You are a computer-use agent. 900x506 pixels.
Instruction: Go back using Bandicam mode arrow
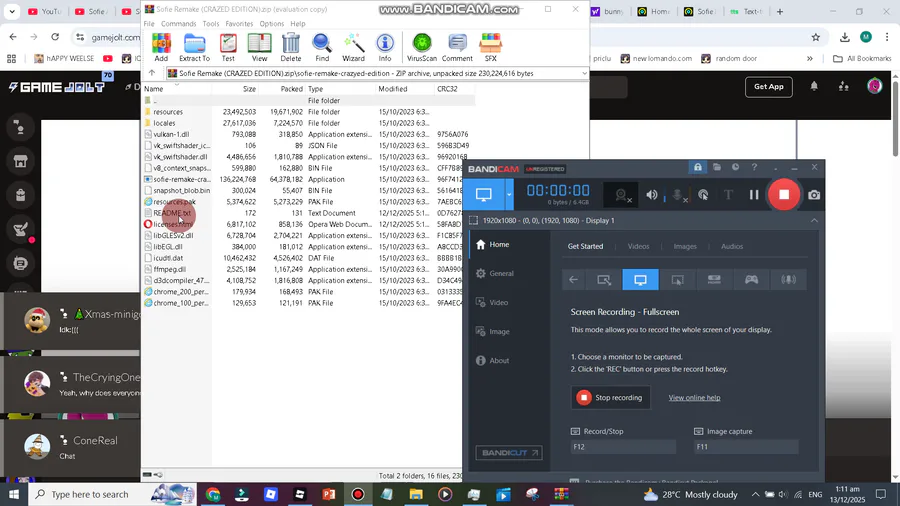(x=573, y=279)
